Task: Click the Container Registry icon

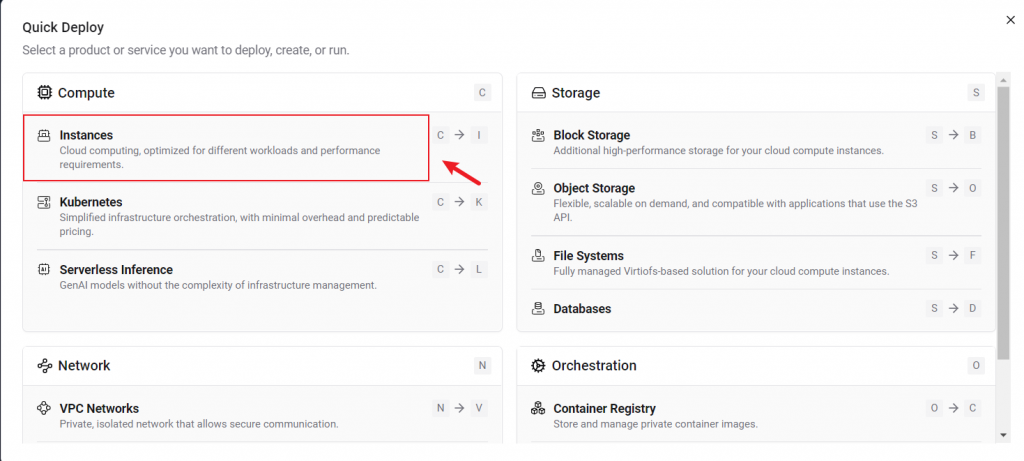Action: tap(538, 409)
